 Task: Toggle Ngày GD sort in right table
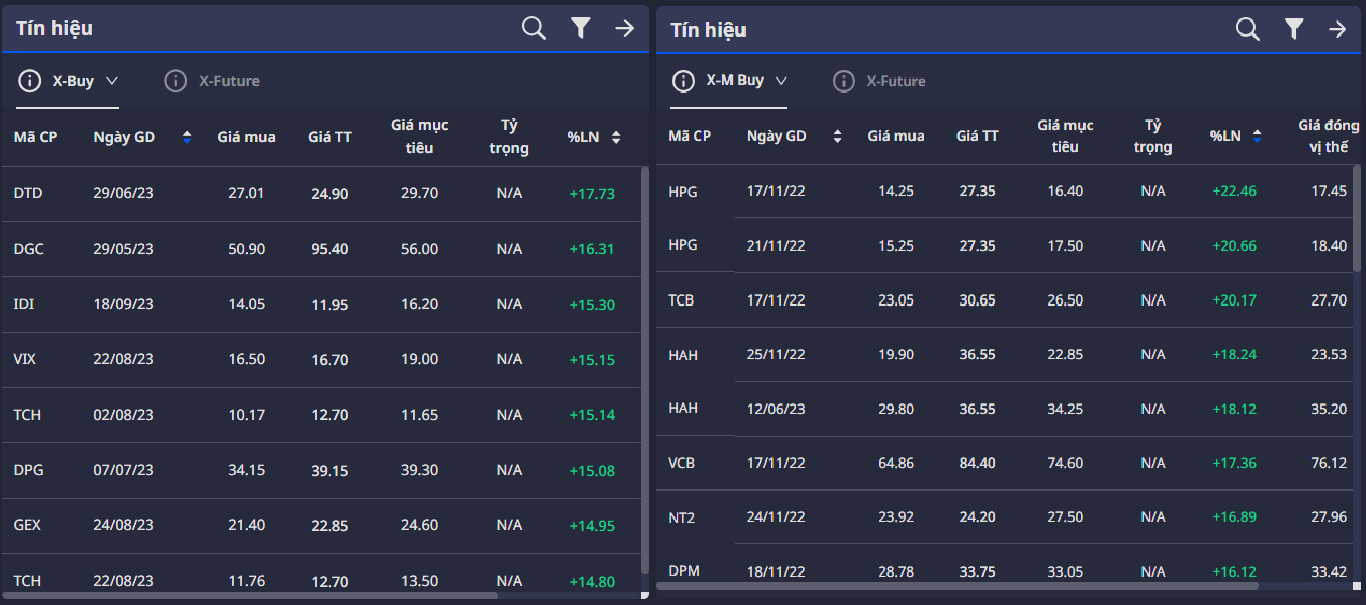point(837,136)
